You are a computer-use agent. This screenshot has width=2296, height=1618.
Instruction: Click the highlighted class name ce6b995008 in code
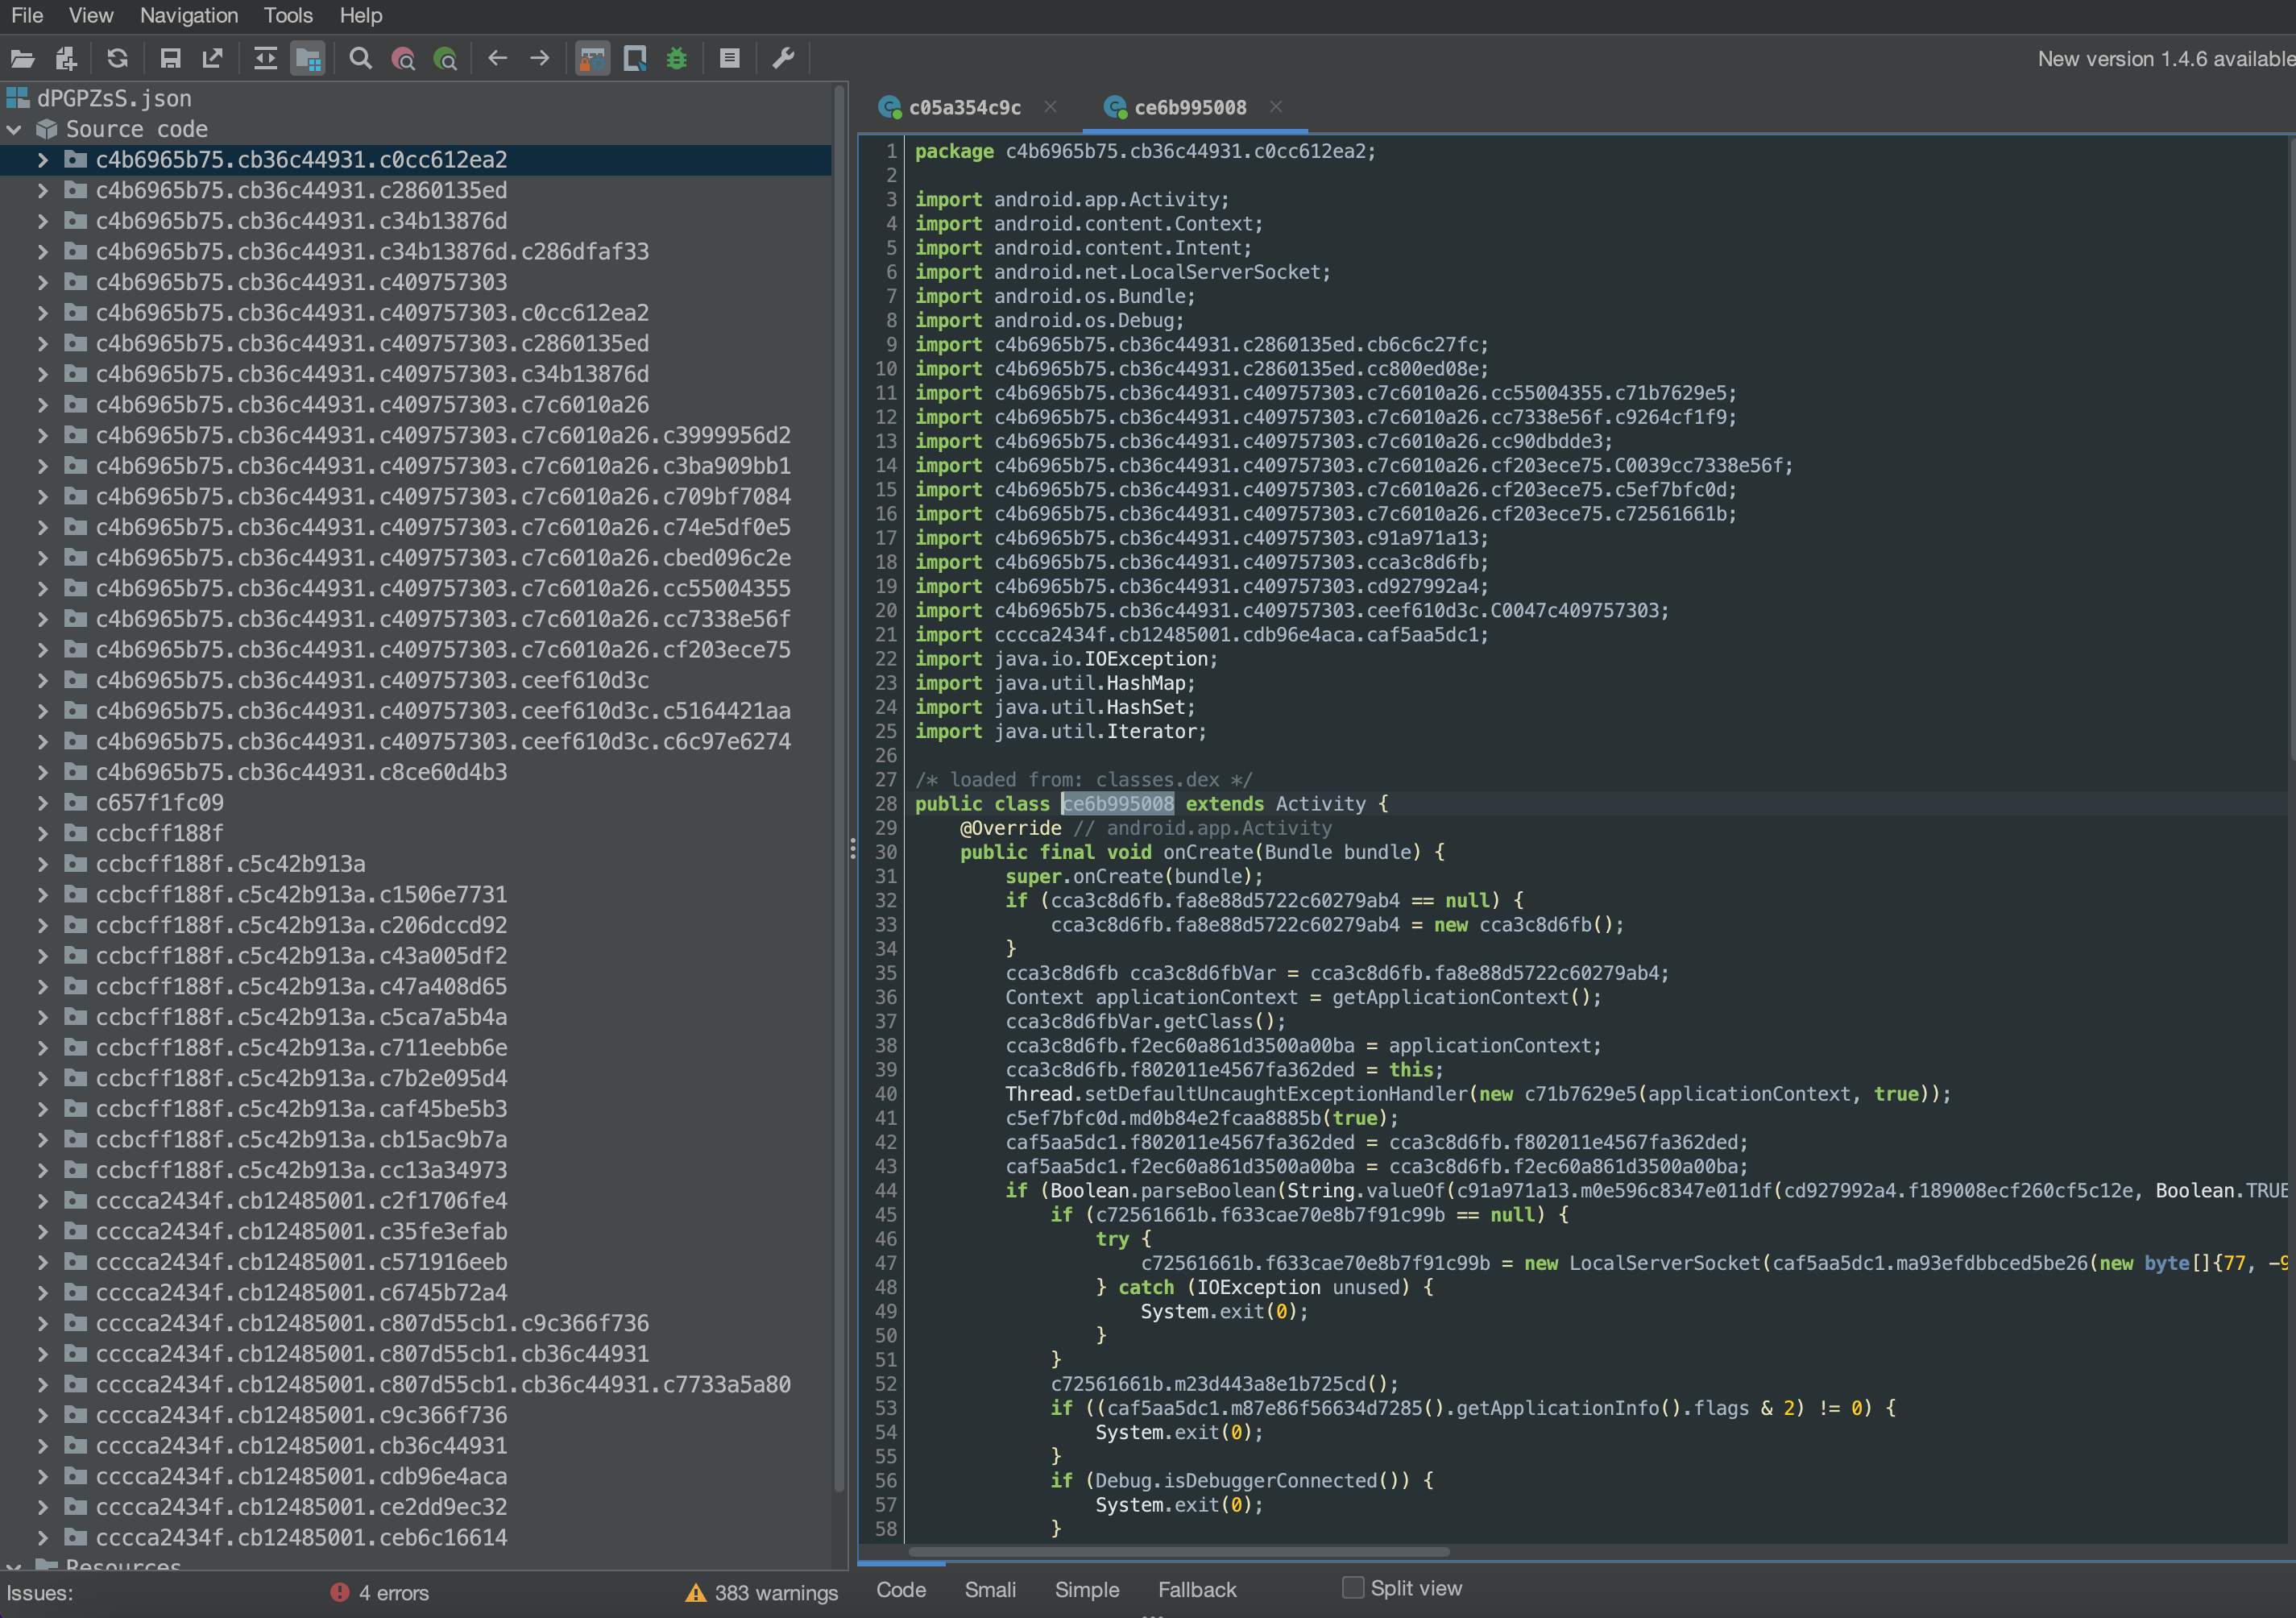[x=1117, y=804]
